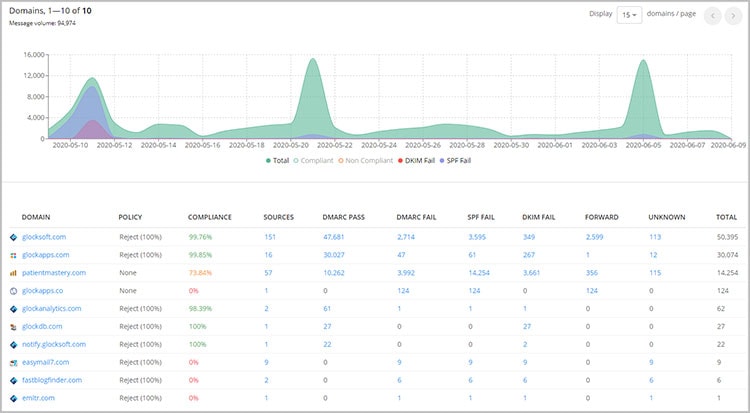
Task: Sort table by COMPLIANCE column header
Action: (x=210, y=217)
